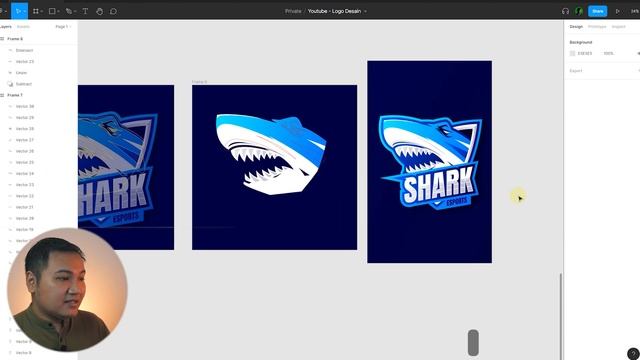The image size is (640, 360).
Task: Switch to the Layers tab
Action: click(5, 27)
